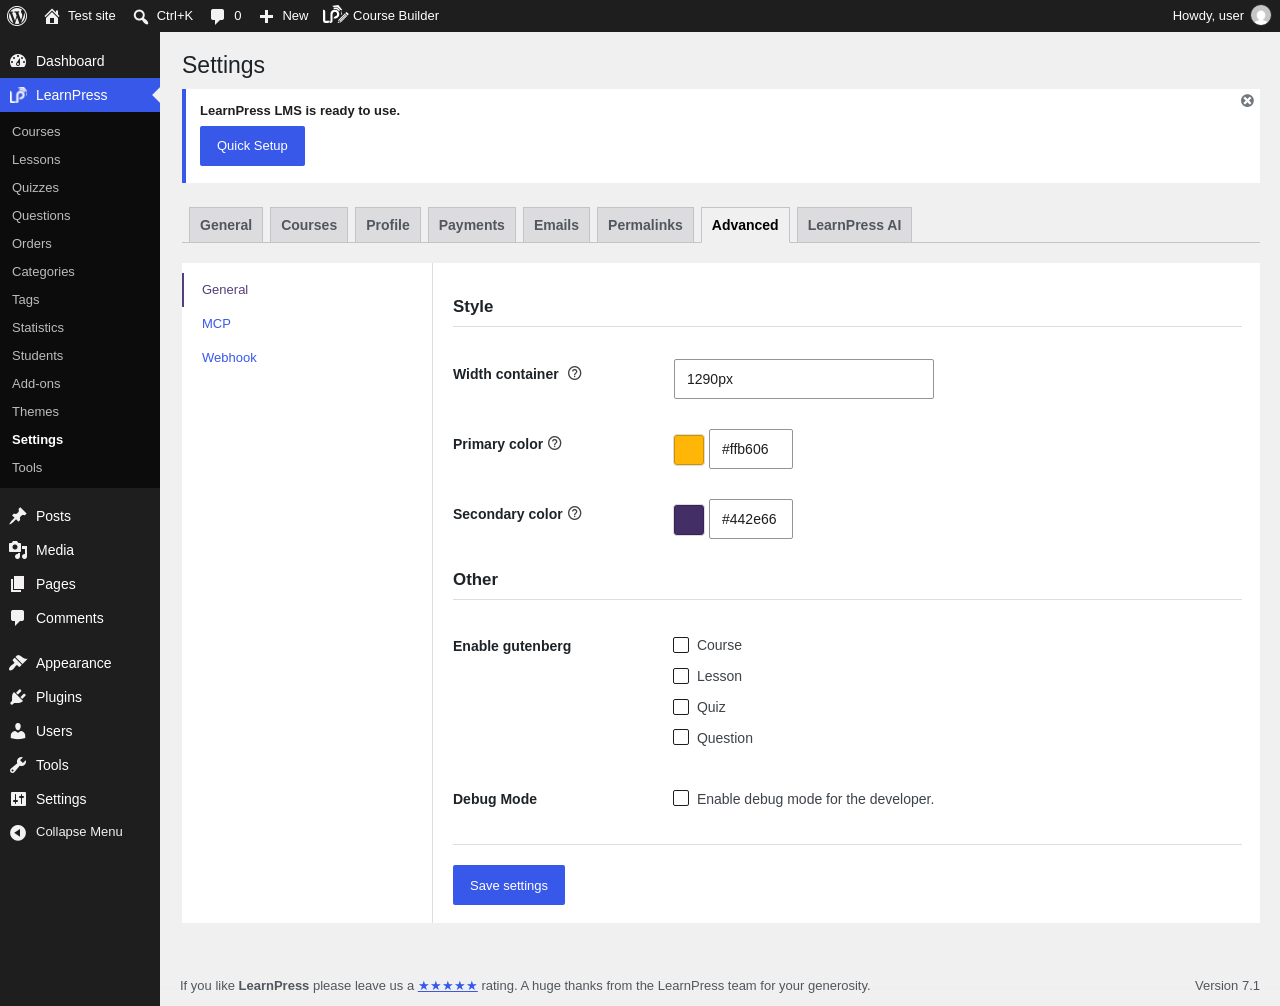Viewport: 1280px width, 1006px height.
Task: Open the Secondary color swatch picker
Action: tap(689, 520)
